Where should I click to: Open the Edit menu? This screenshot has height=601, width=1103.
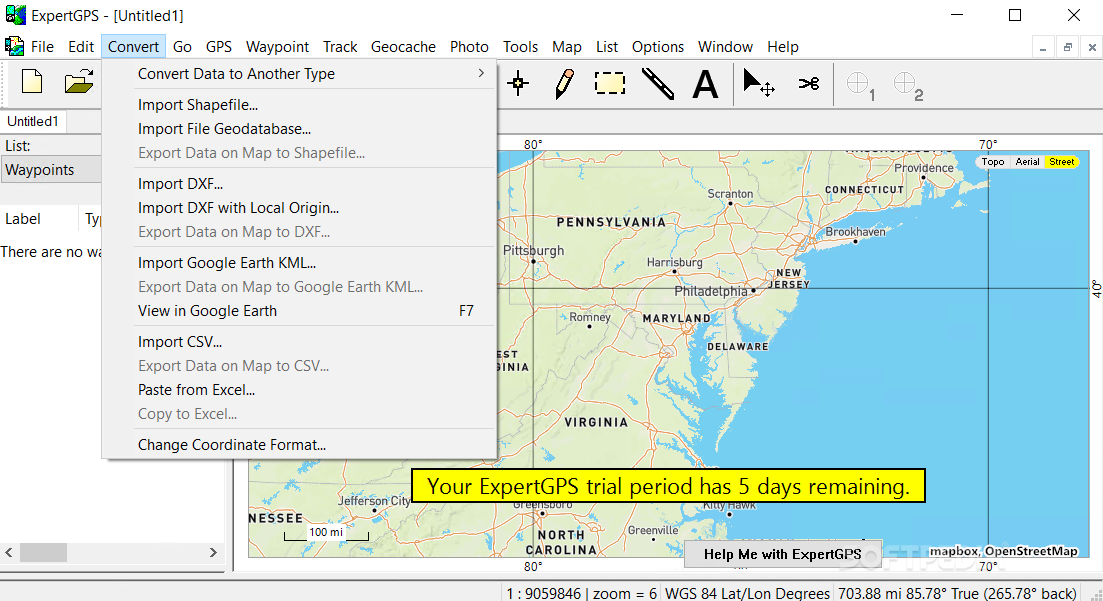81,46
